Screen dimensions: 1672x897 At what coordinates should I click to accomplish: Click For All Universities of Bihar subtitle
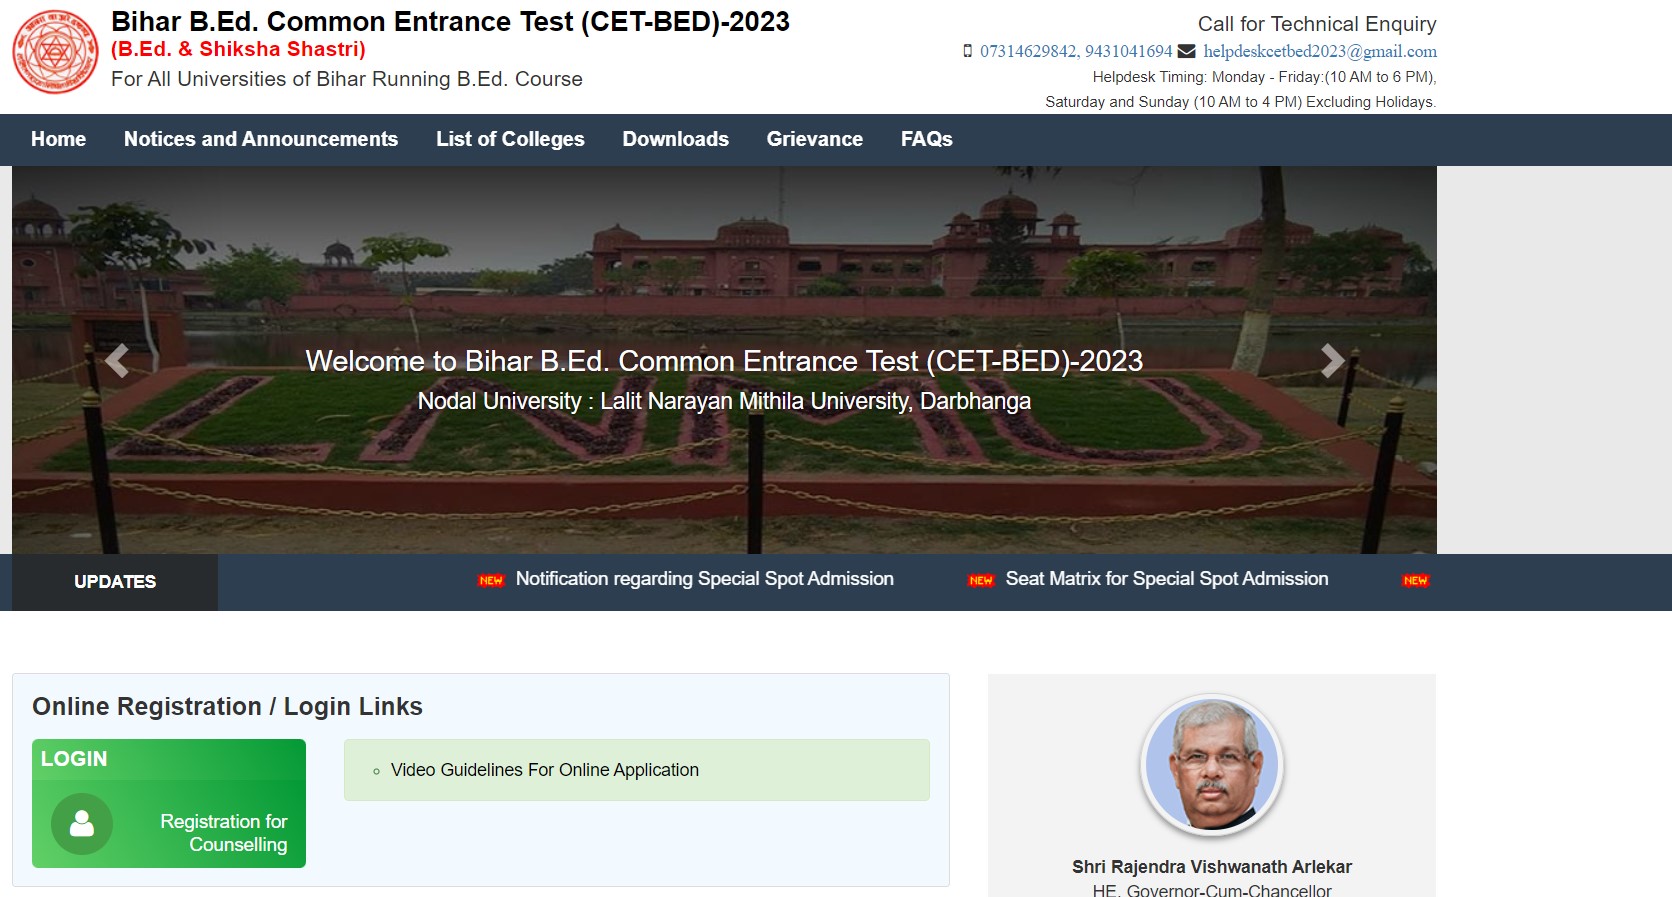click(347, 79)
